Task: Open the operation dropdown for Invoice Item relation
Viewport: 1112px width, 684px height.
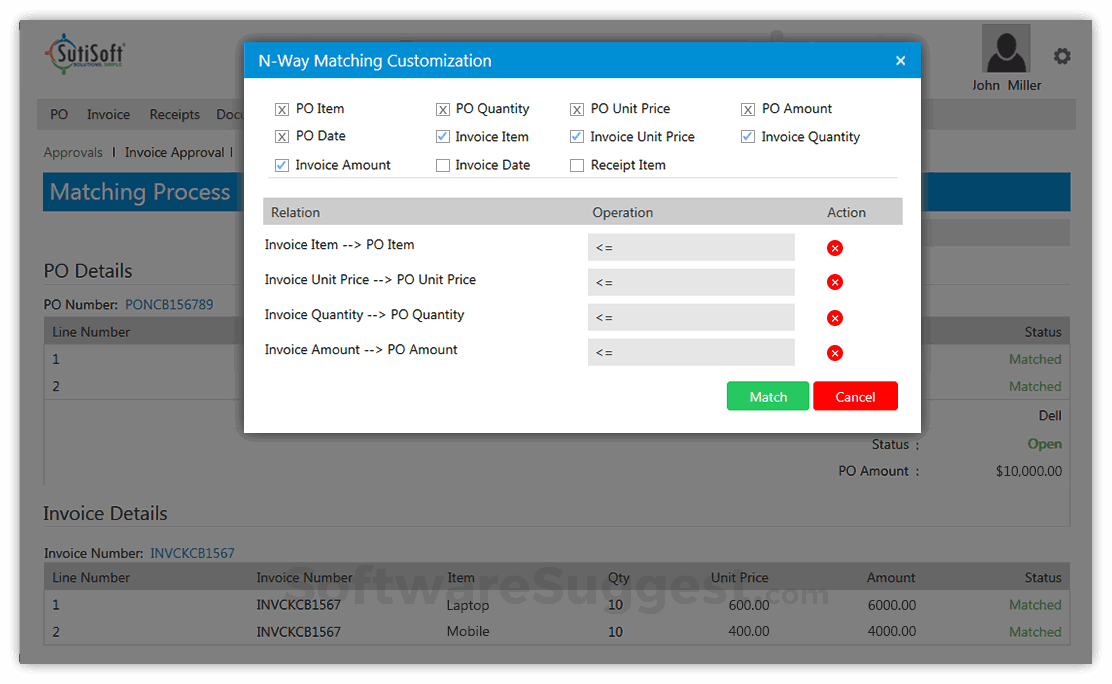Action: [691, 247]
